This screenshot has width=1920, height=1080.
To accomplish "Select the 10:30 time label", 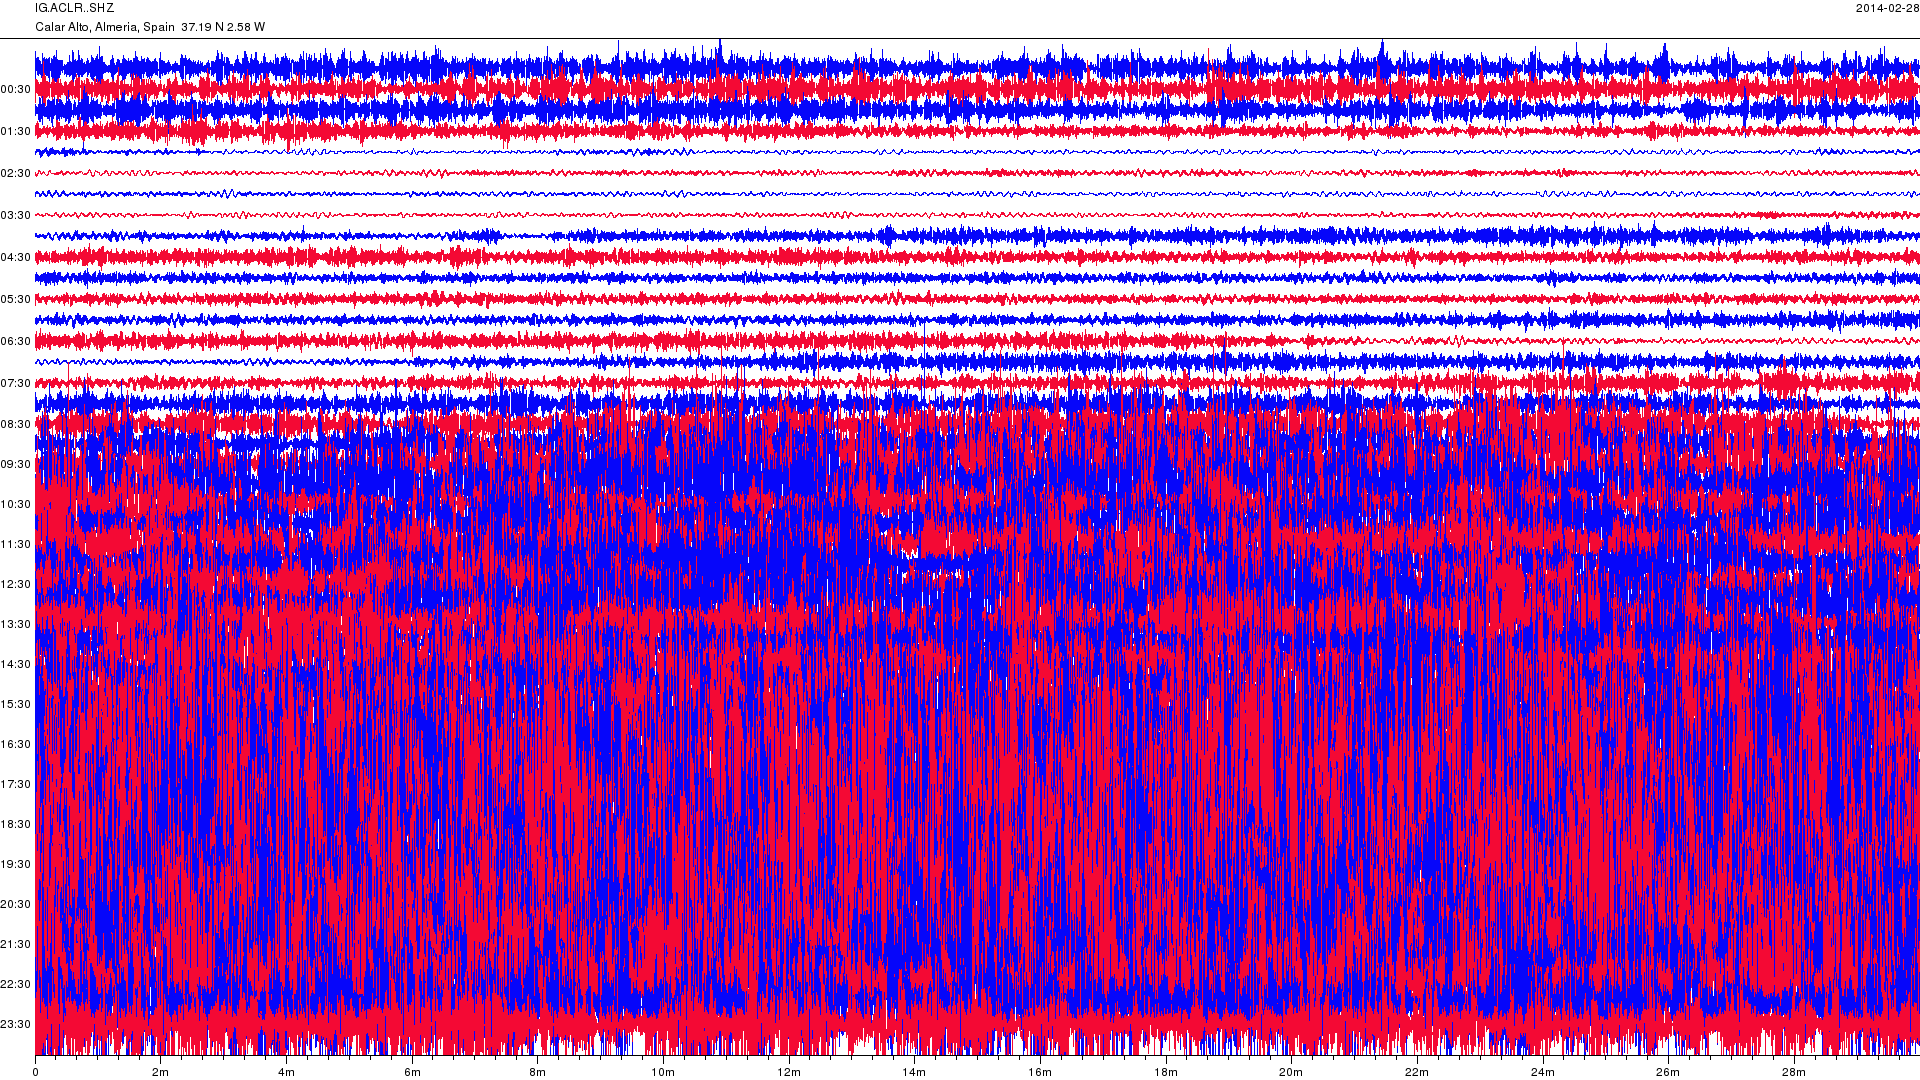I will point(16,505).
